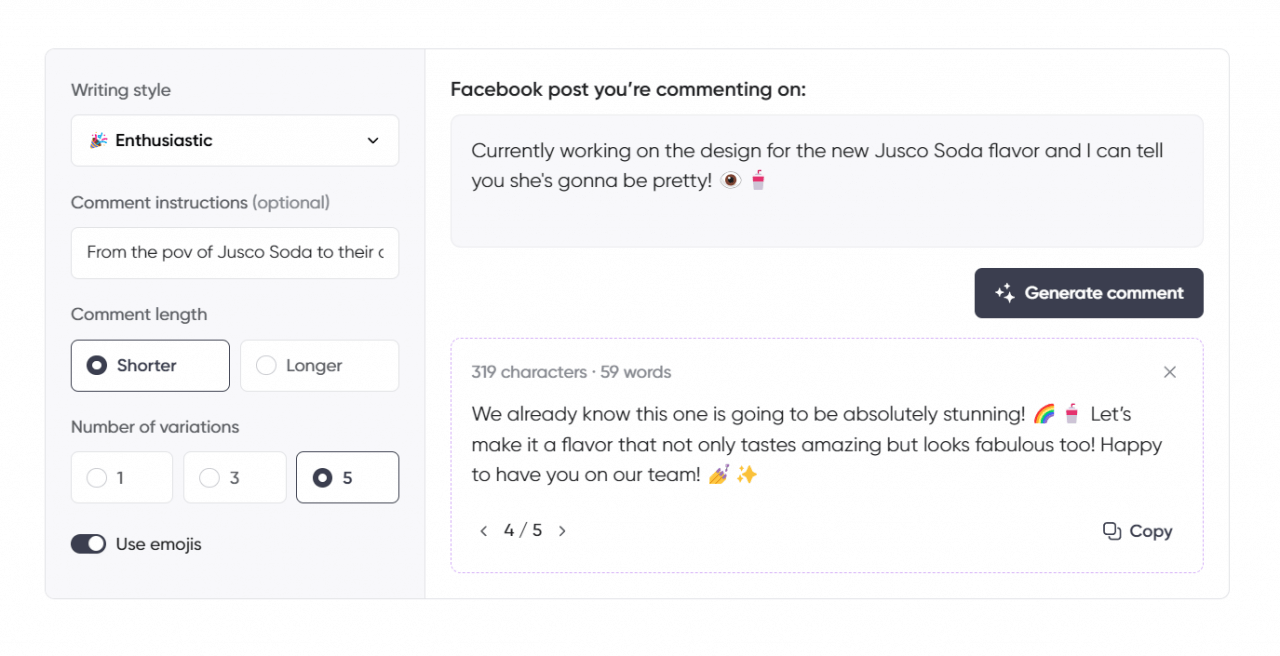Click Generate comment

pos(1088,293)
